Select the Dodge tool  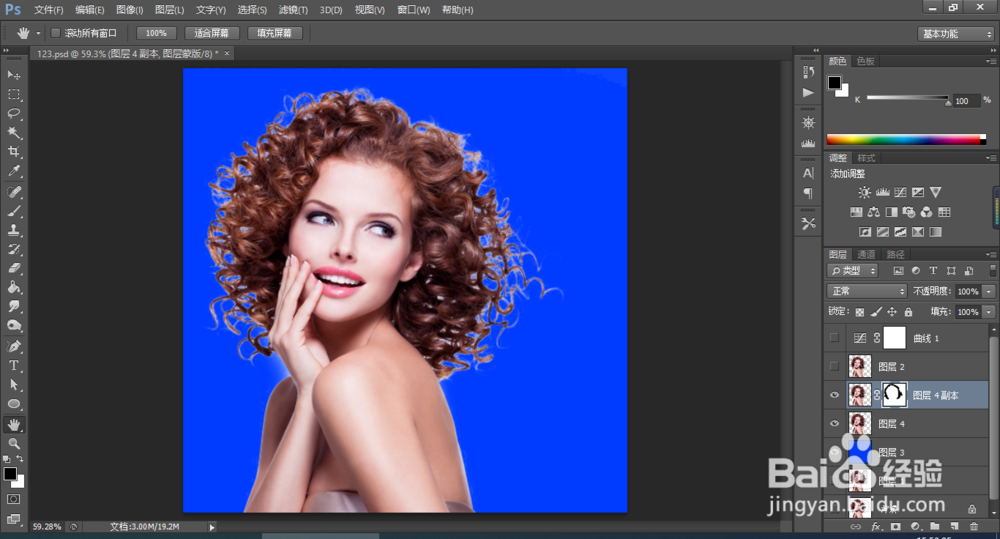click(x=13, y=326)
